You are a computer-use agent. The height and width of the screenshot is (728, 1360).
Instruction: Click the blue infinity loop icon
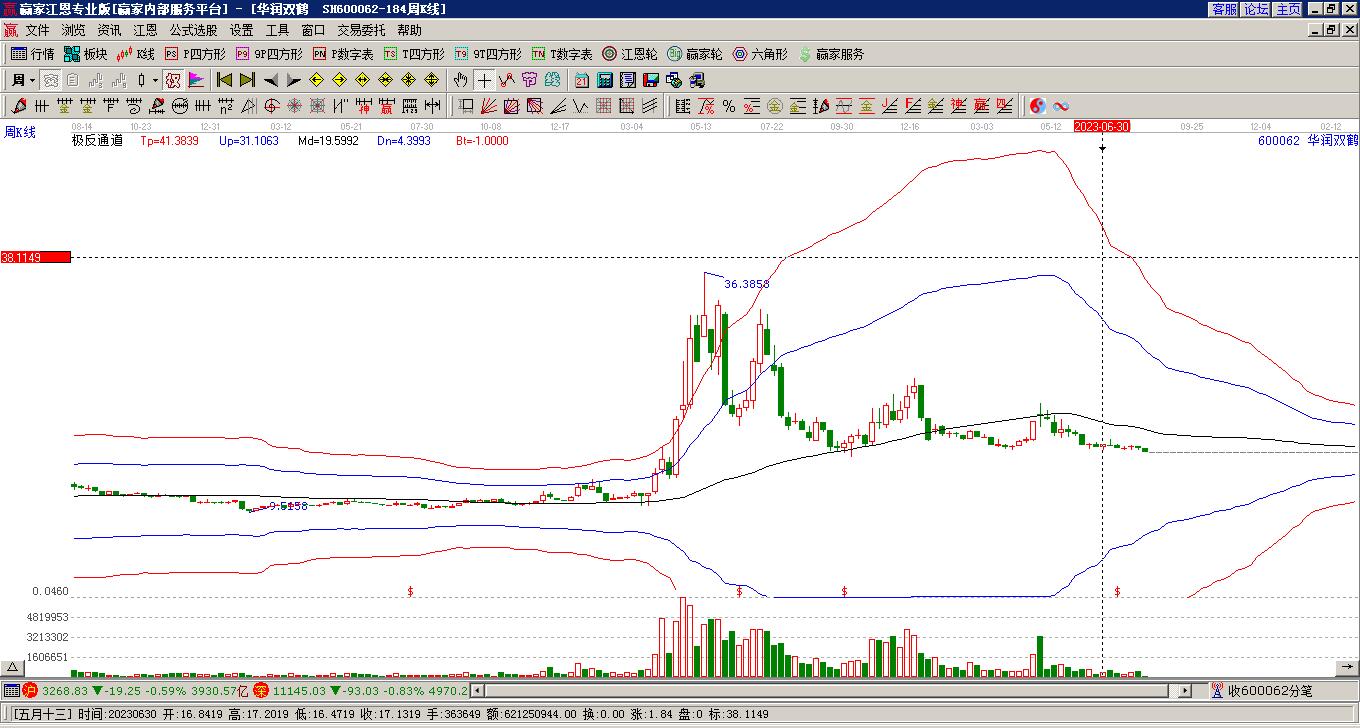1061,106
